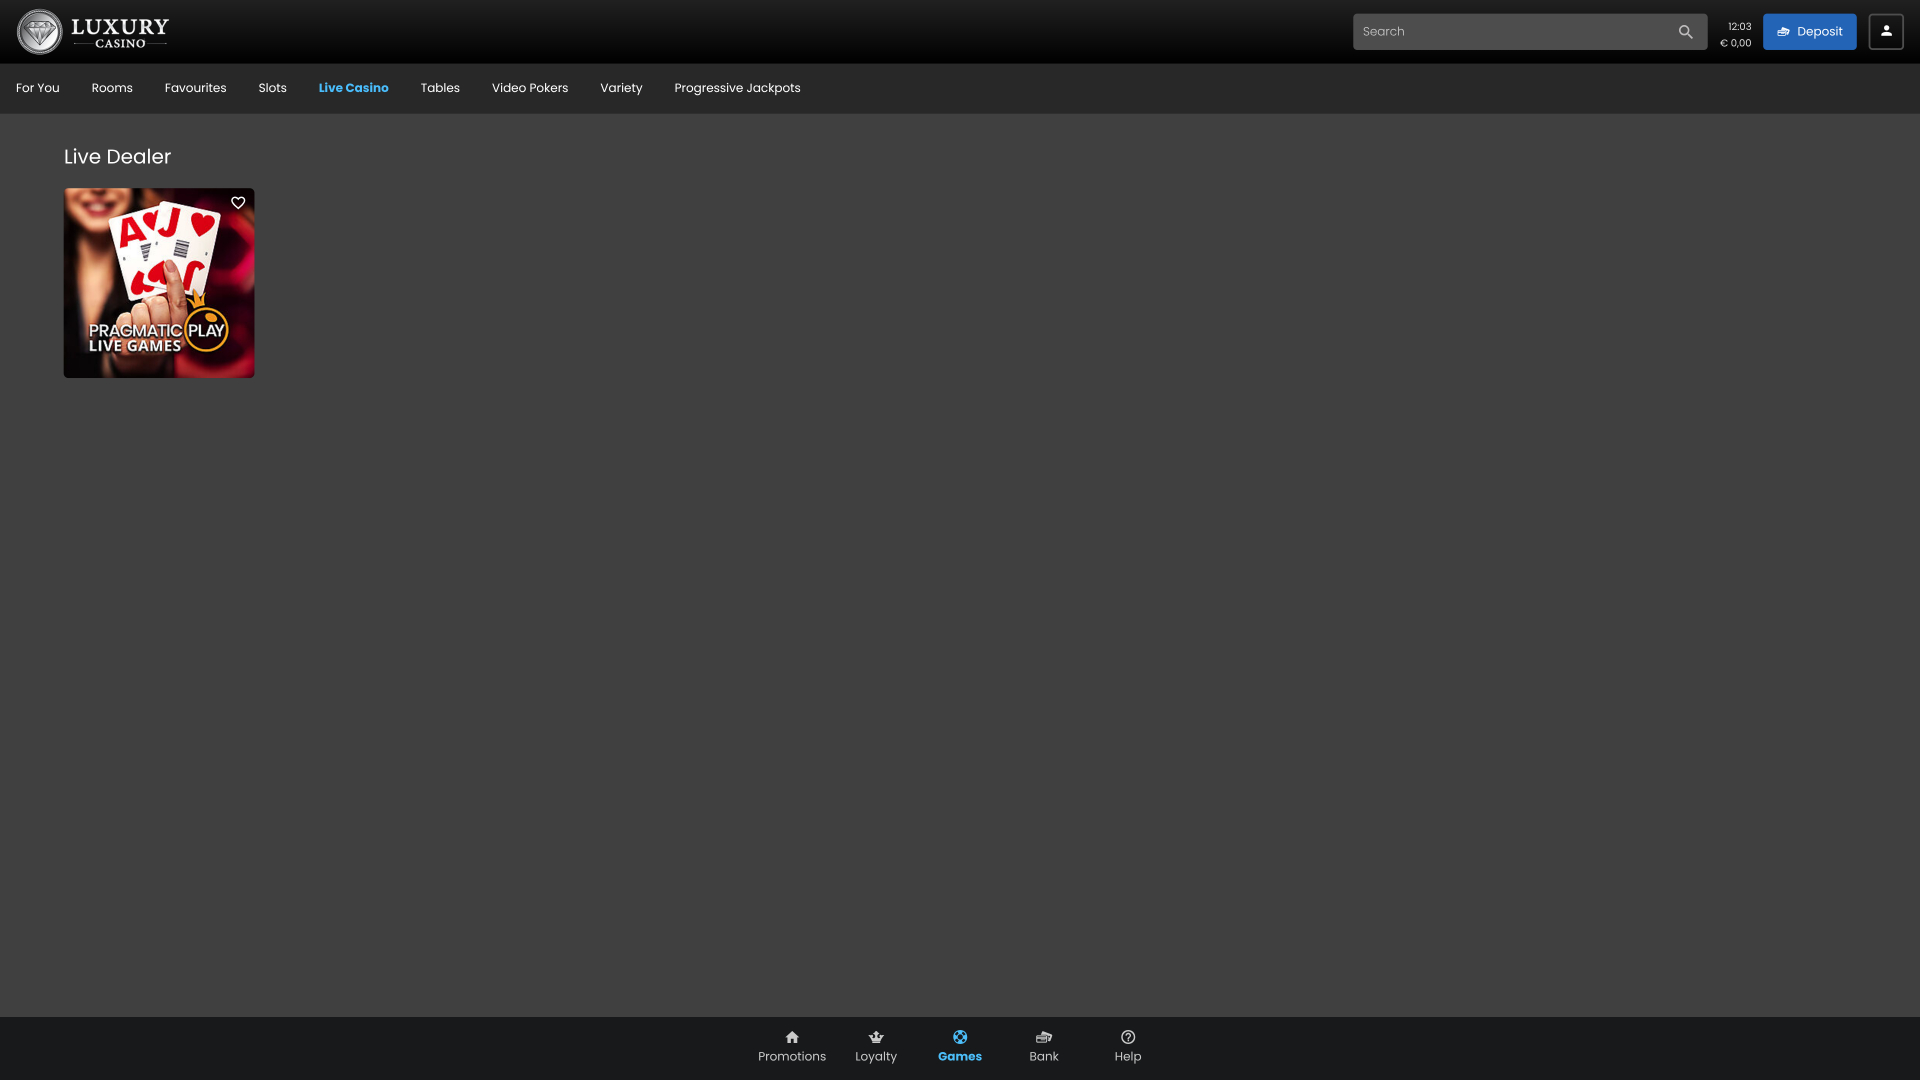Go to the Rooms tab

tap(112, 88)
